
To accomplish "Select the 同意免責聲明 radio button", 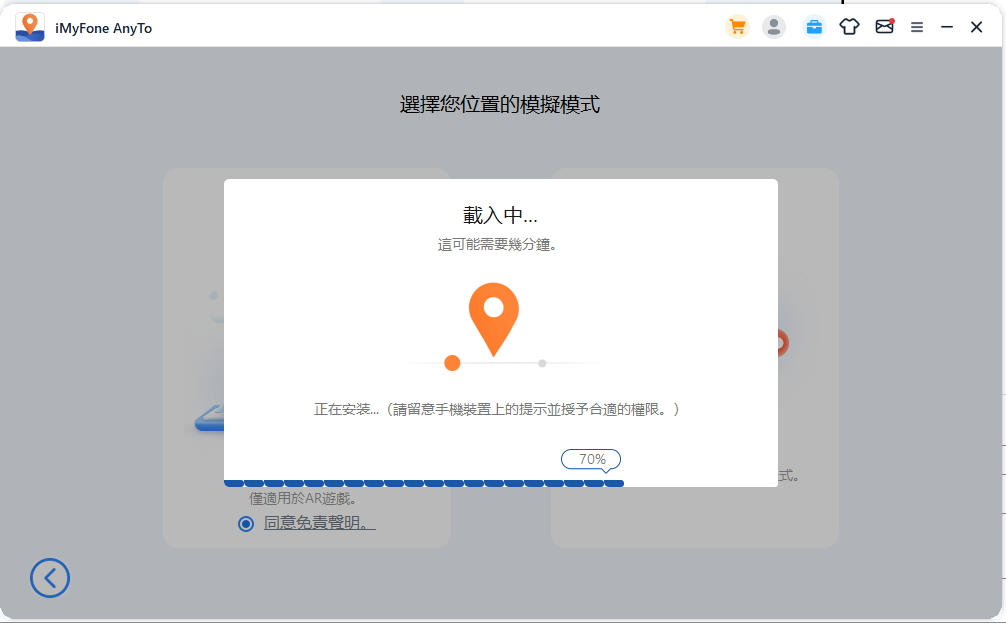I will 246,524.
